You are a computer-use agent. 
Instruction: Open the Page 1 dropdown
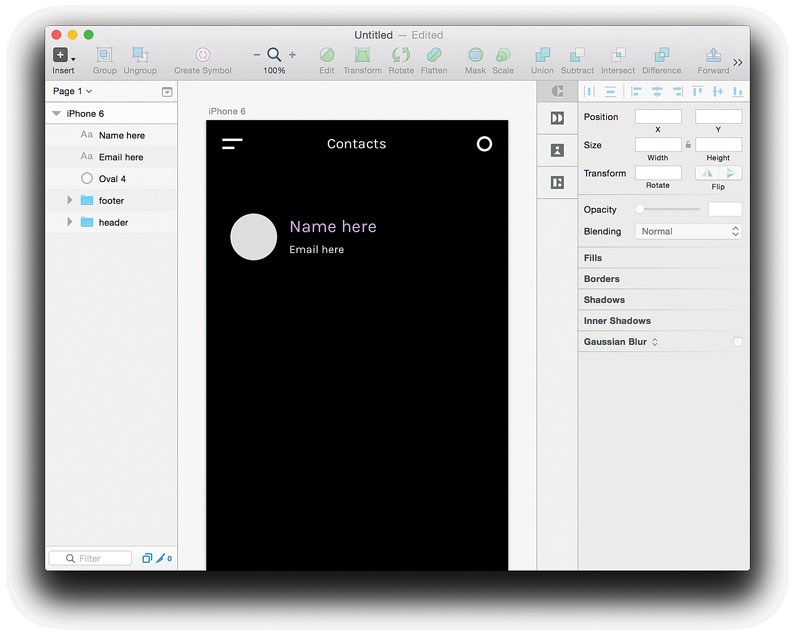(x=73, y=91)
